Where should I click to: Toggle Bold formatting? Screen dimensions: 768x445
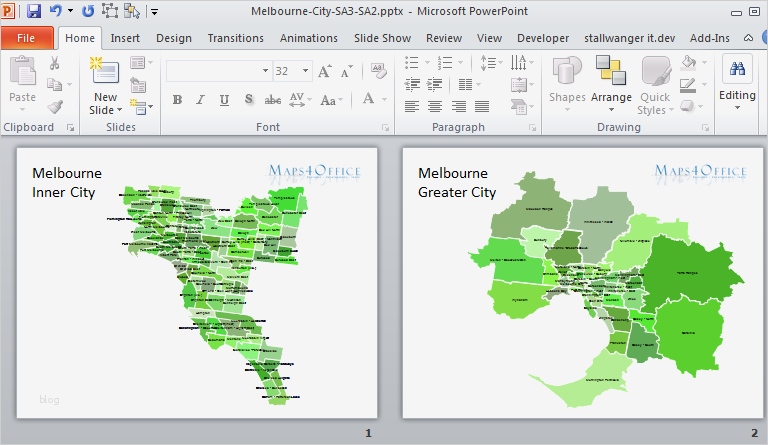177,100
